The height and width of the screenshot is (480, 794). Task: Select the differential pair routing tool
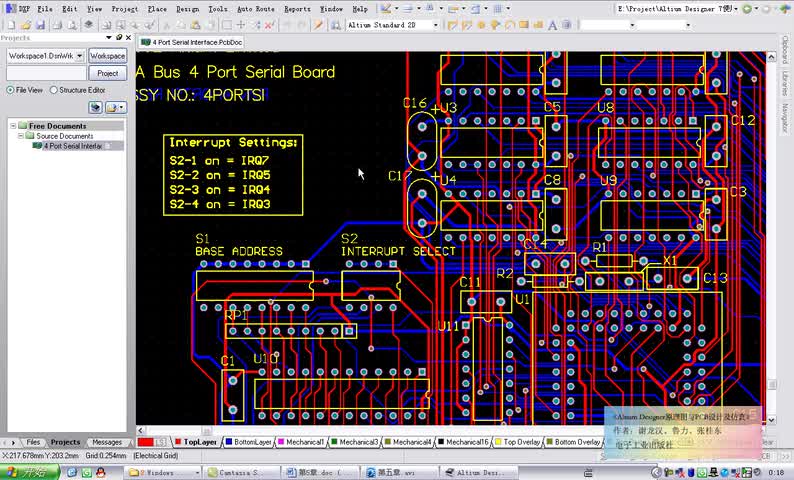tap(466, 25)
